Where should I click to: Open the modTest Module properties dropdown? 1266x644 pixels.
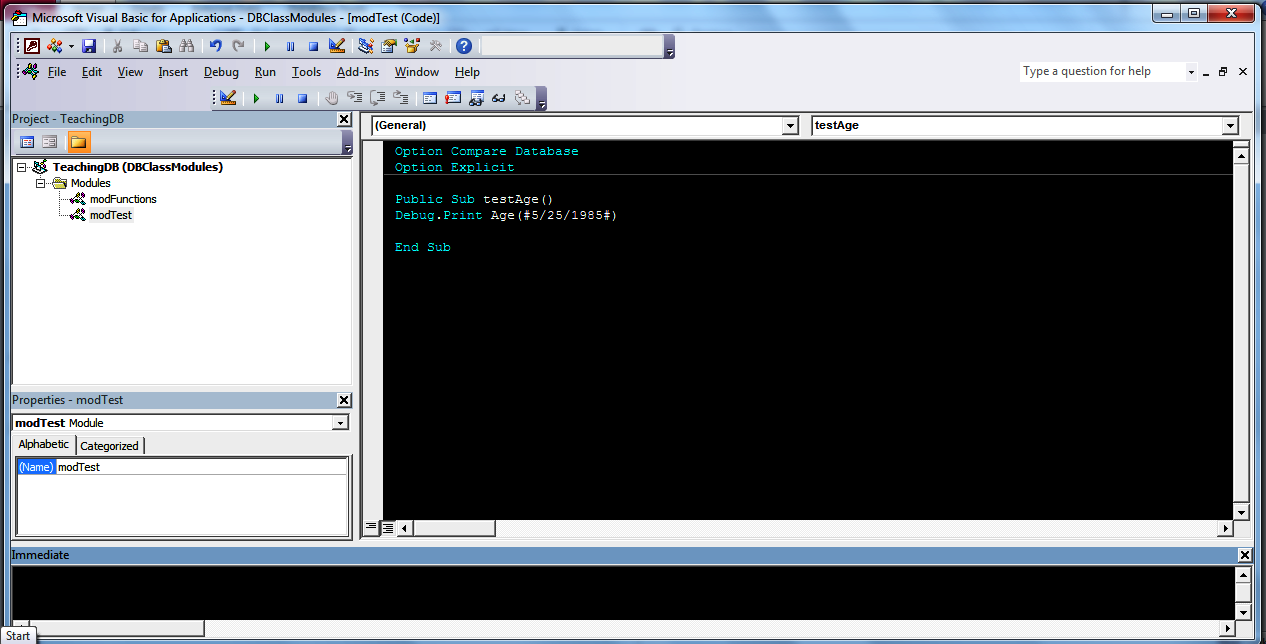(x=340, y=423)
